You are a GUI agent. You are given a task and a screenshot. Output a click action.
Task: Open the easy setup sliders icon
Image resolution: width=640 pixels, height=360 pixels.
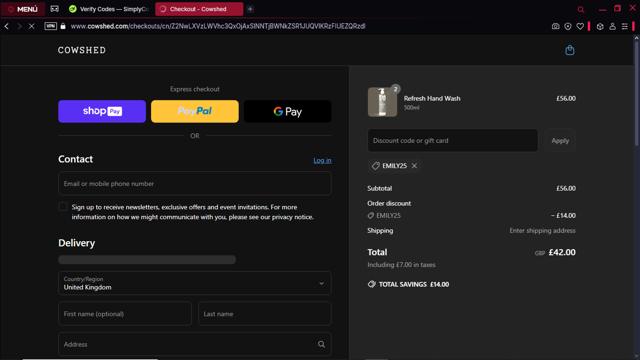(x=625, y=27)
